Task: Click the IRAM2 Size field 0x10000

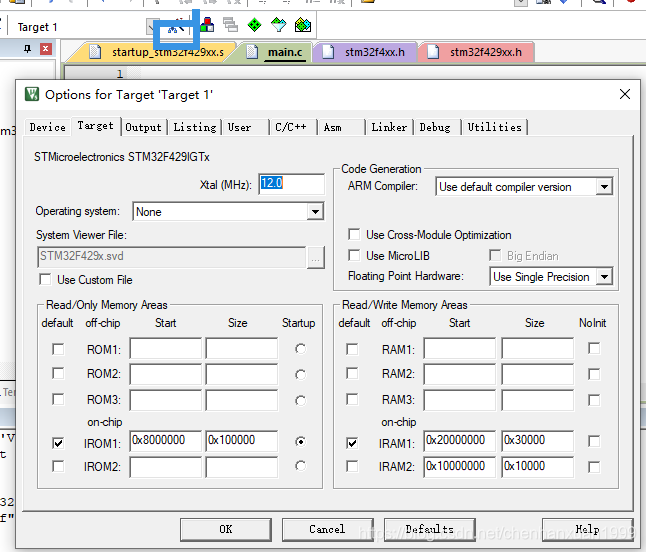Action: pos(537,467)
